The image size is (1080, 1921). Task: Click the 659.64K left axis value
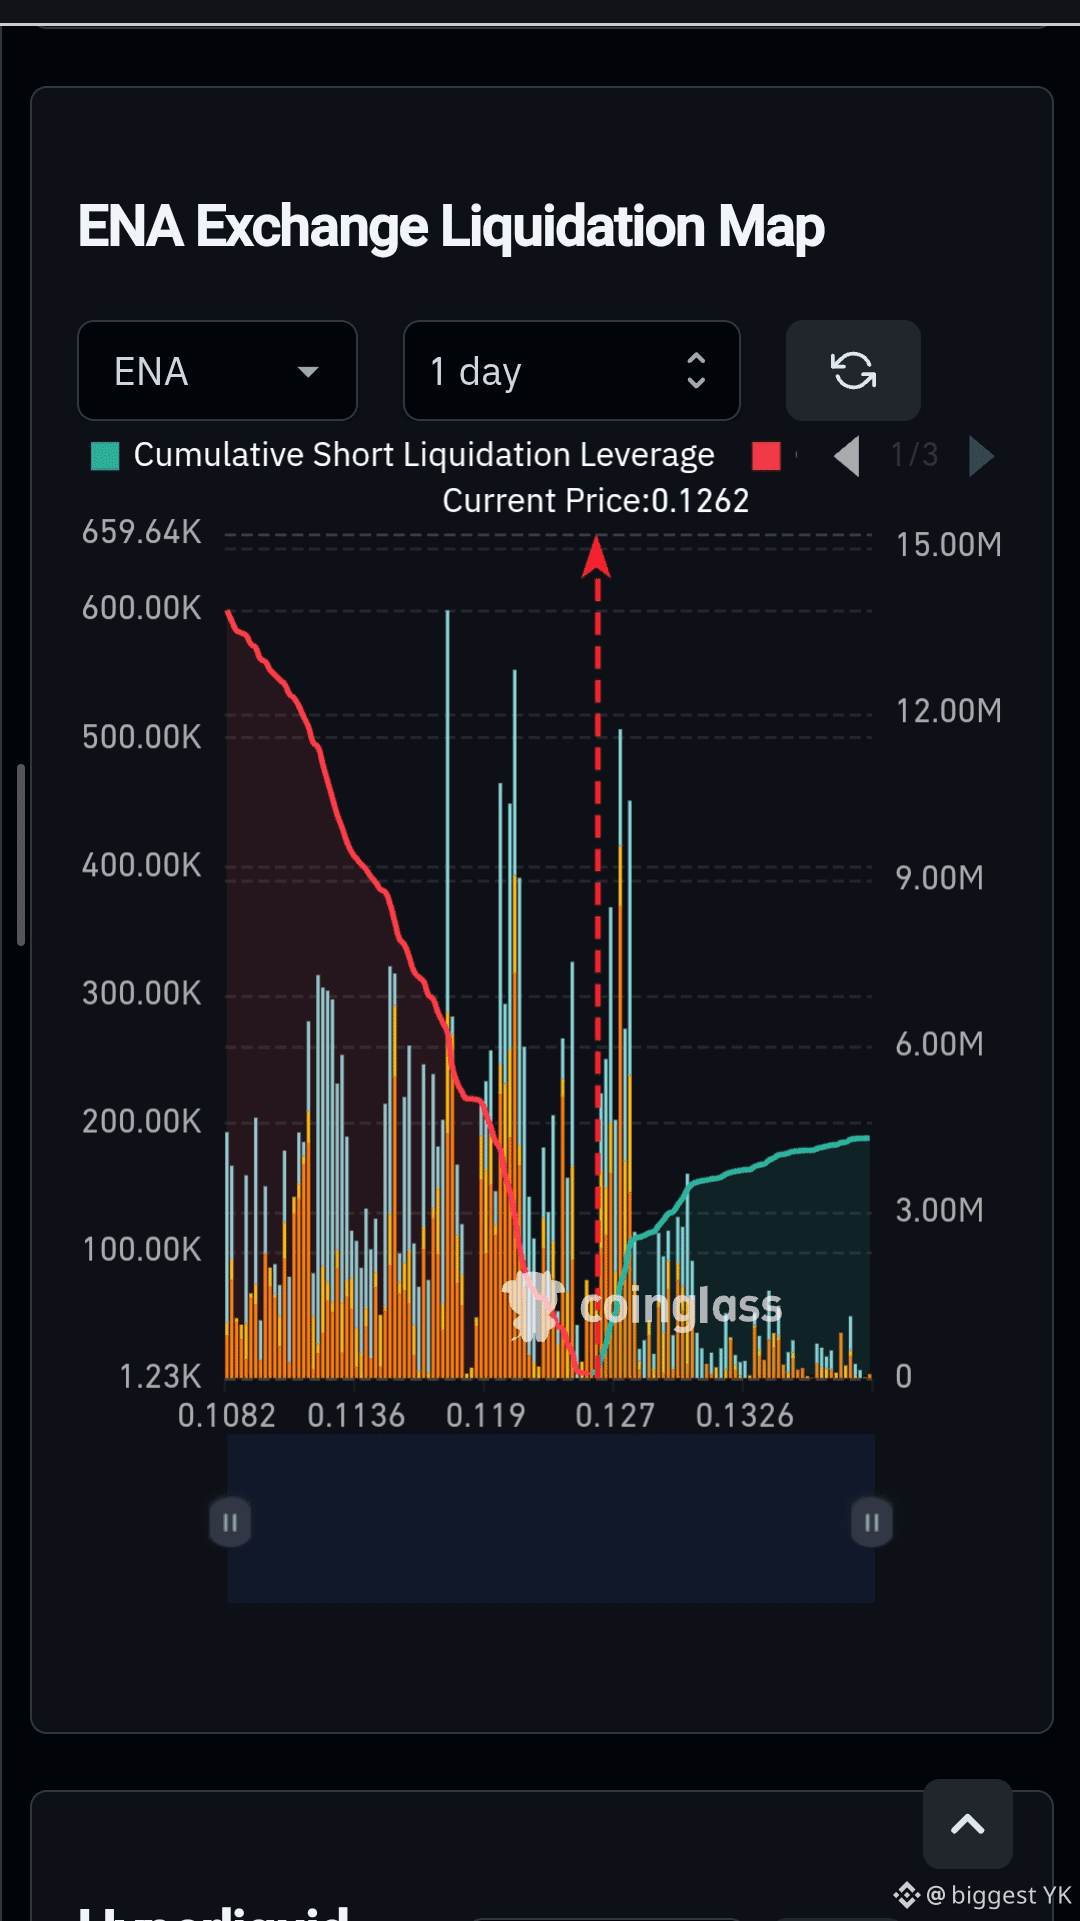click(x=142, y=531)
